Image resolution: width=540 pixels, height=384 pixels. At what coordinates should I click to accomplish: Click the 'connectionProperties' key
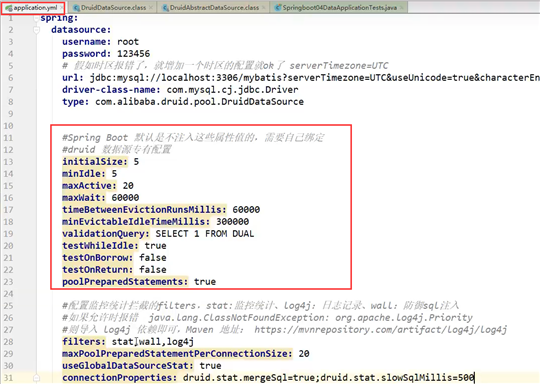[x=119, y=378]
